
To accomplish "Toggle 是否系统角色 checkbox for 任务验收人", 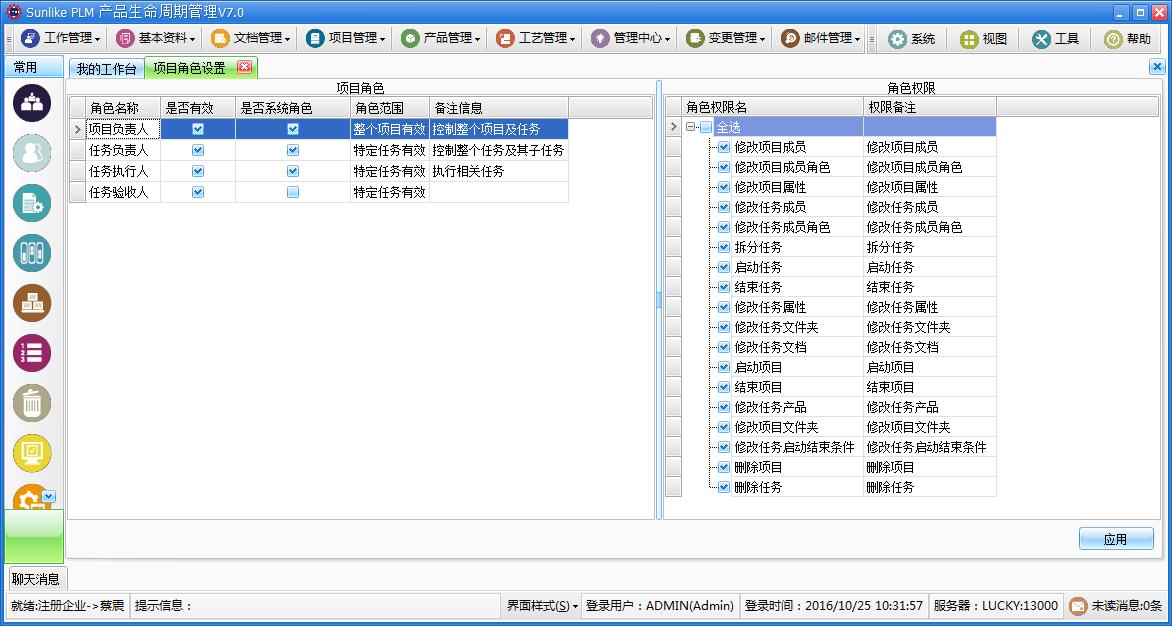I will tap(293, 192).
